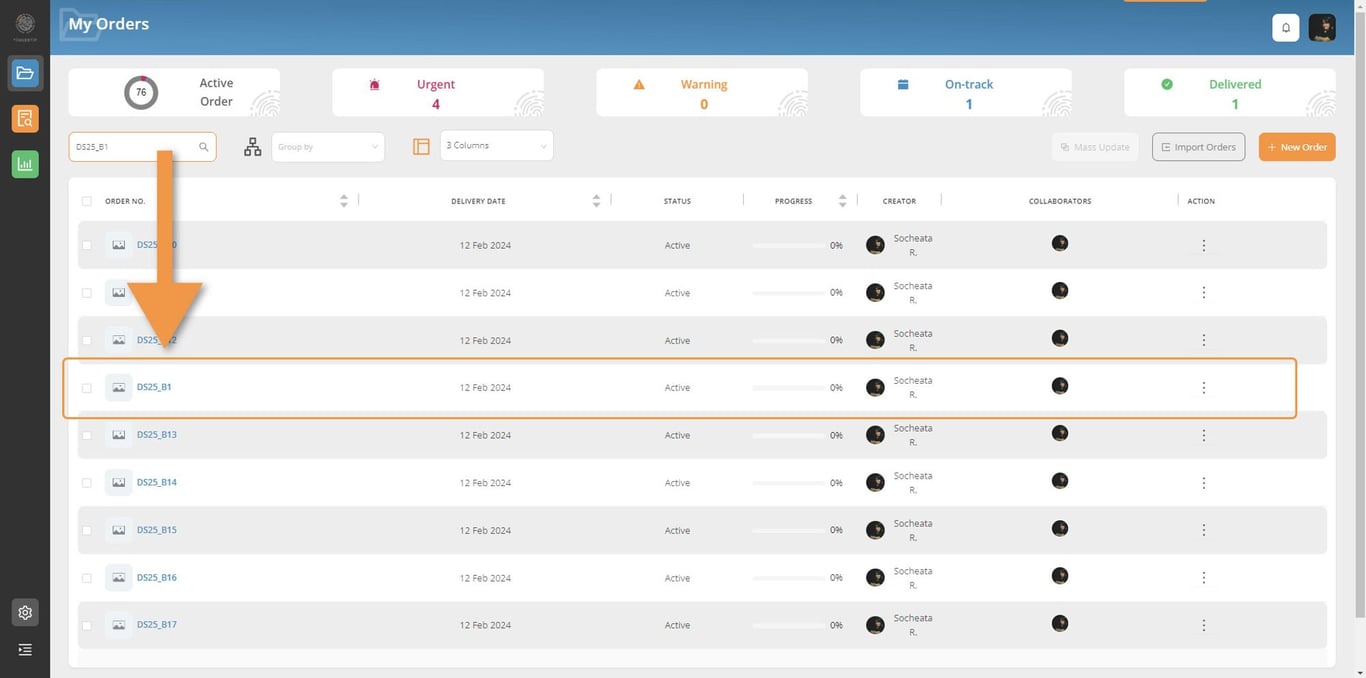Image resolution: width=1366 pixels, height=678 pixels.
Task: Click the order search field containing DS25_B1
Action: pos(142,147)
